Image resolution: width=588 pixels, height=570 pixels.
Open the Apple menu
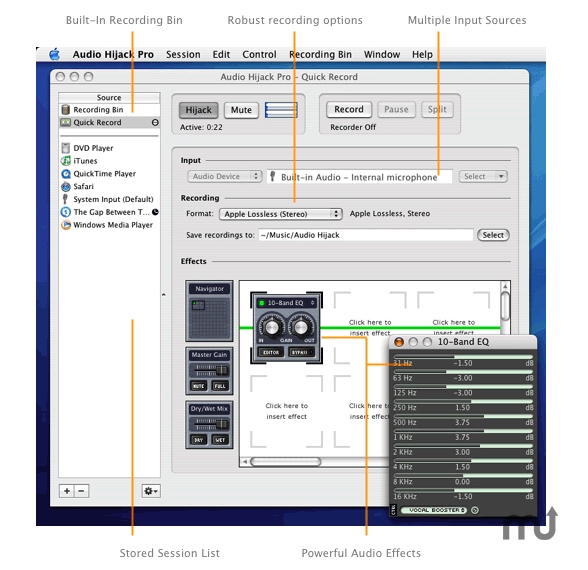point(55,55)
